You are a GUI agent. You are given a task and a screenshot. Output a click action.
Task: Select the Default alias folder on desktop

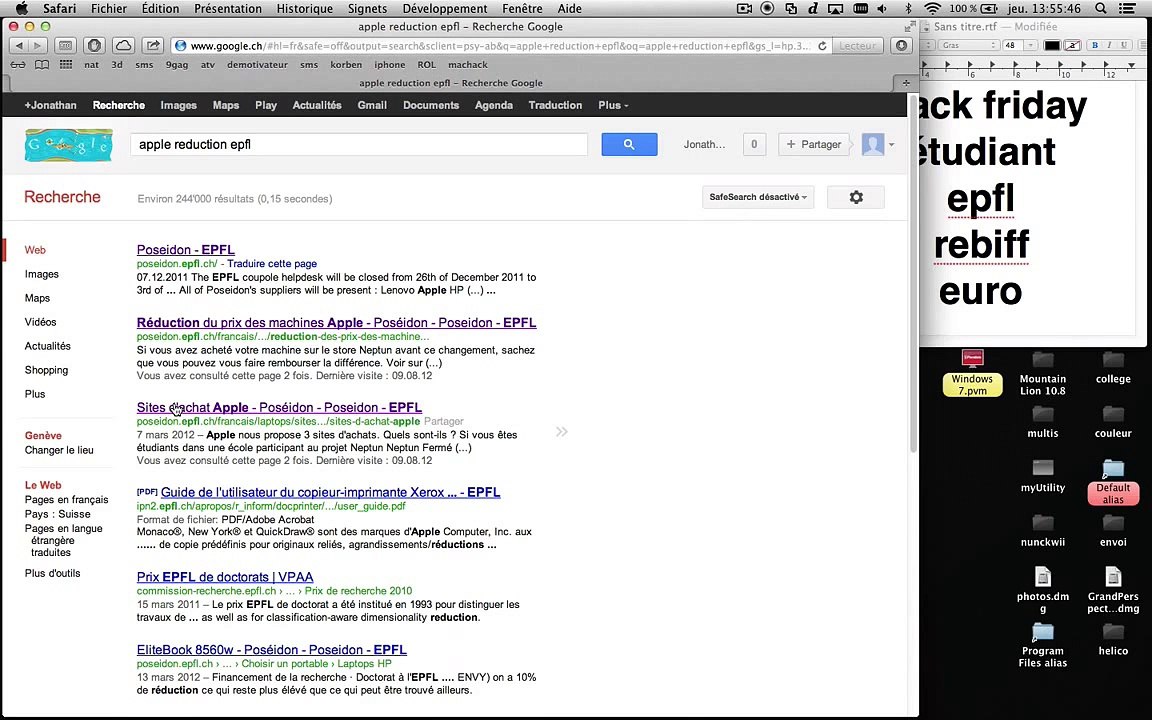pos(1113,481)
